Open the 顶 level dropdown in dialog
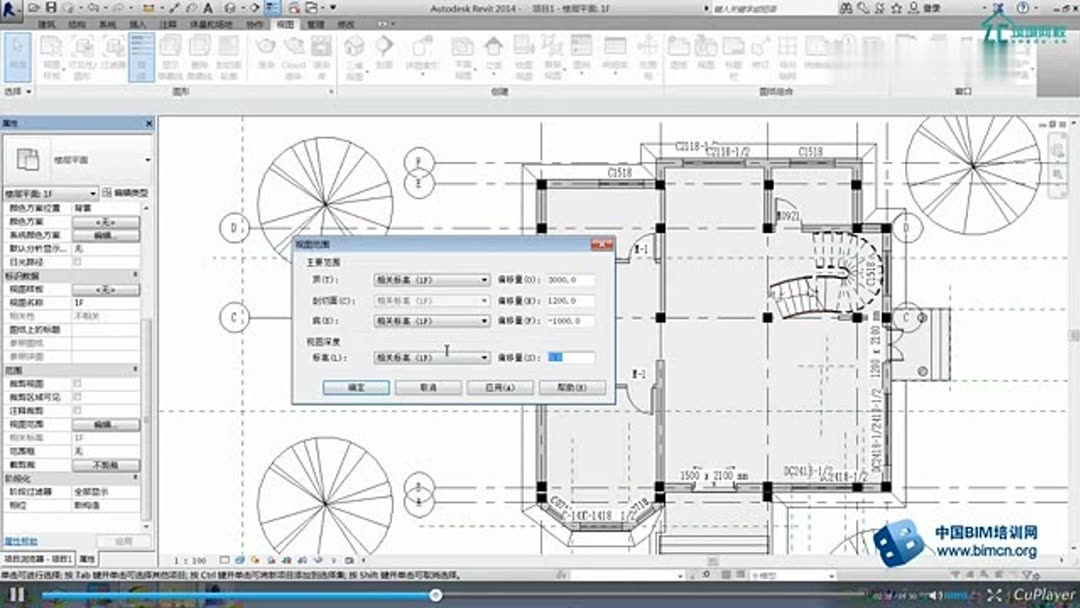 (431, 280)
